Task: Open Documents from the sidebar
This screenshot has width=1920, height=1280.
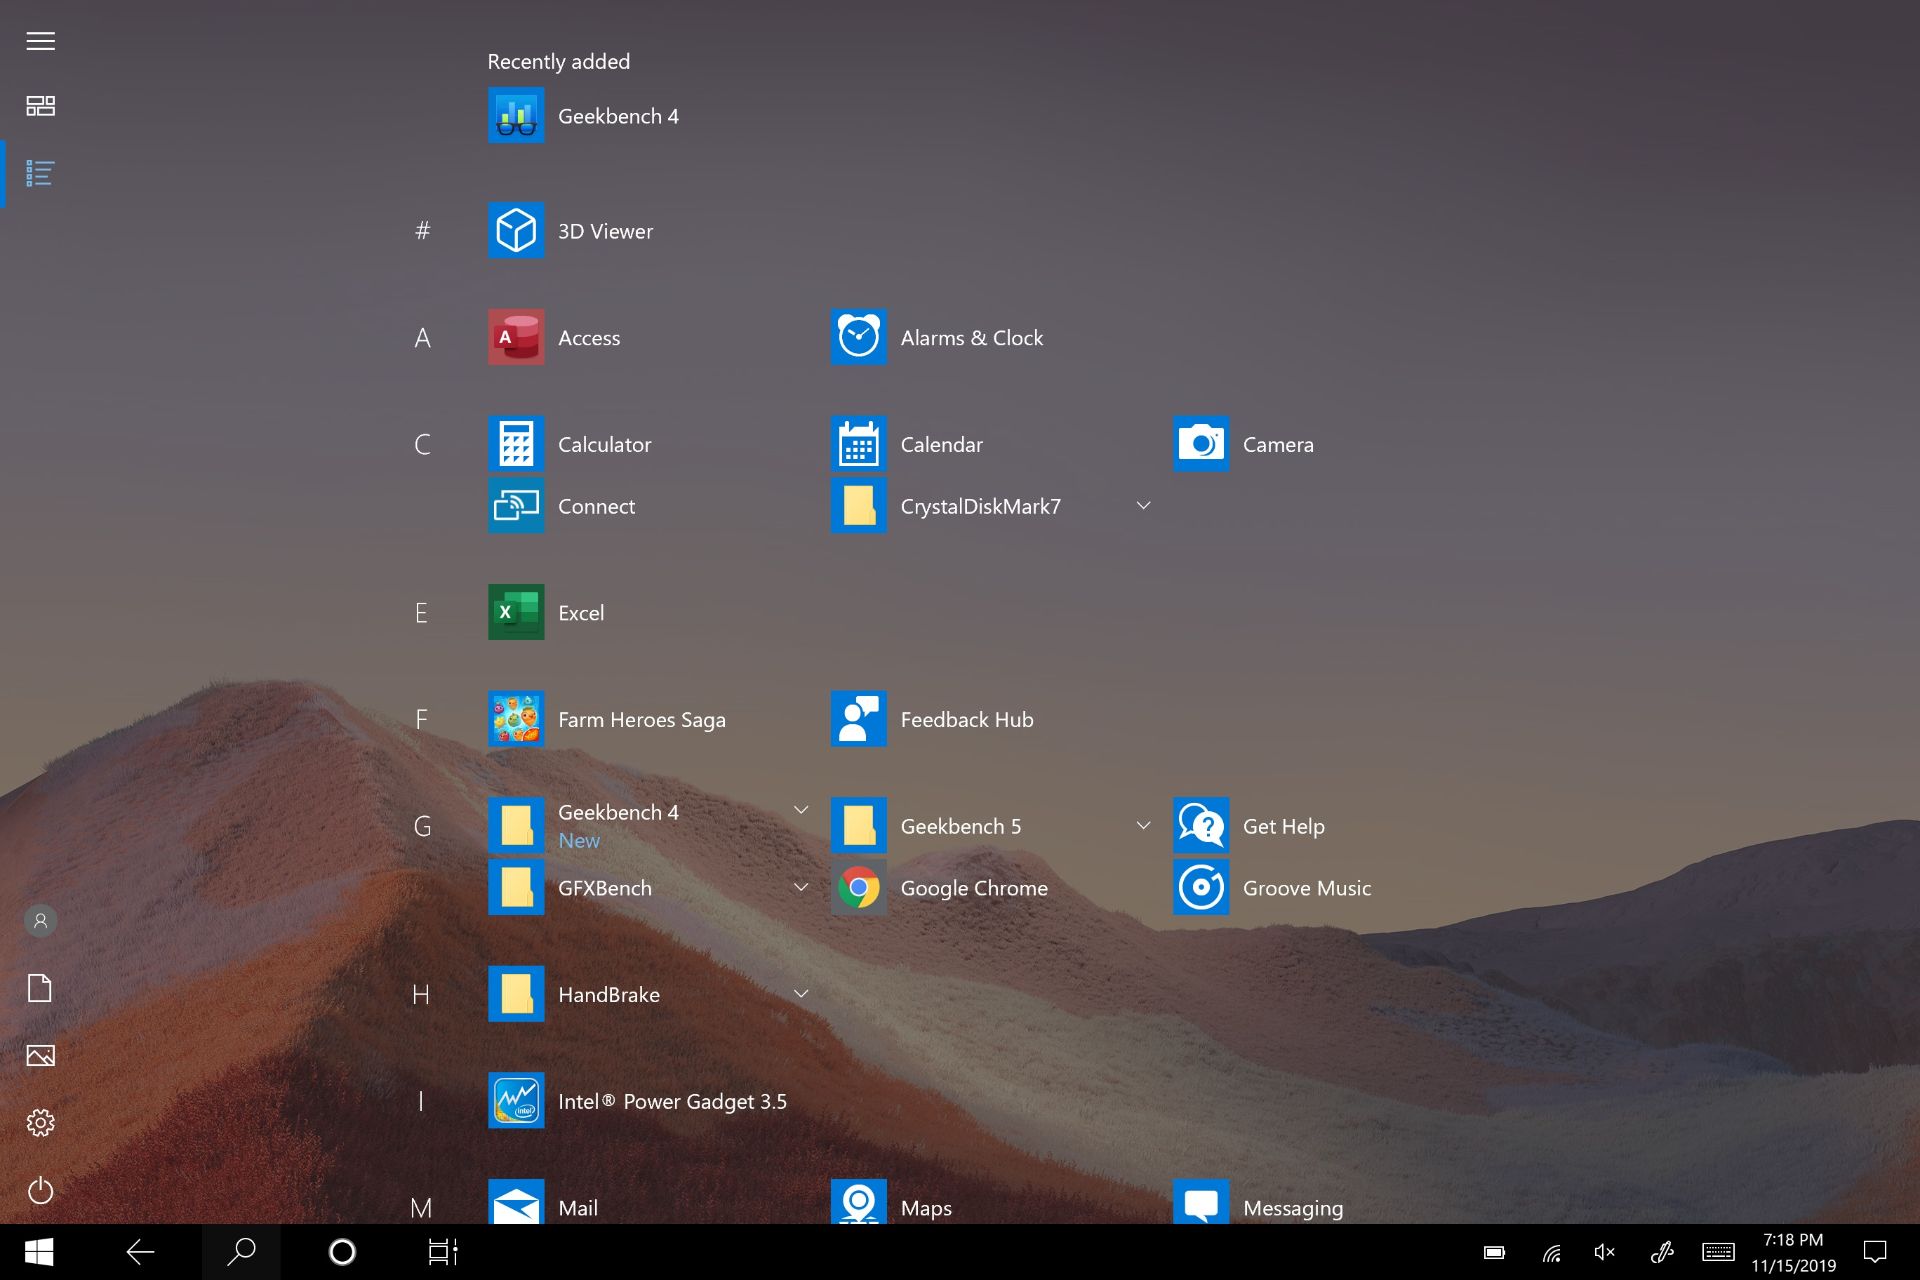Action: click(40, 988)
